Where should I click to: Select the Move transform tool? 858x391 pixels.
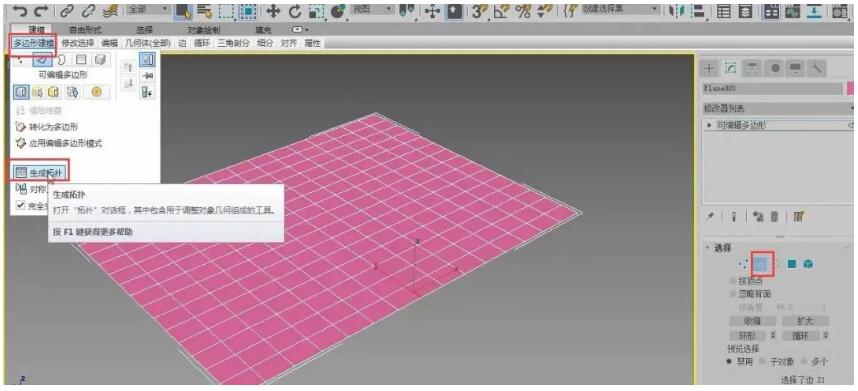pos(273,11)
